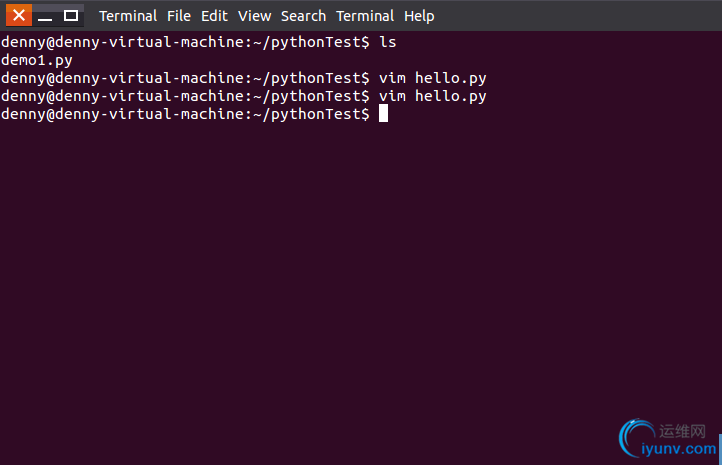Click the ls command text
The image size is (722, 465).
[388, 42]
